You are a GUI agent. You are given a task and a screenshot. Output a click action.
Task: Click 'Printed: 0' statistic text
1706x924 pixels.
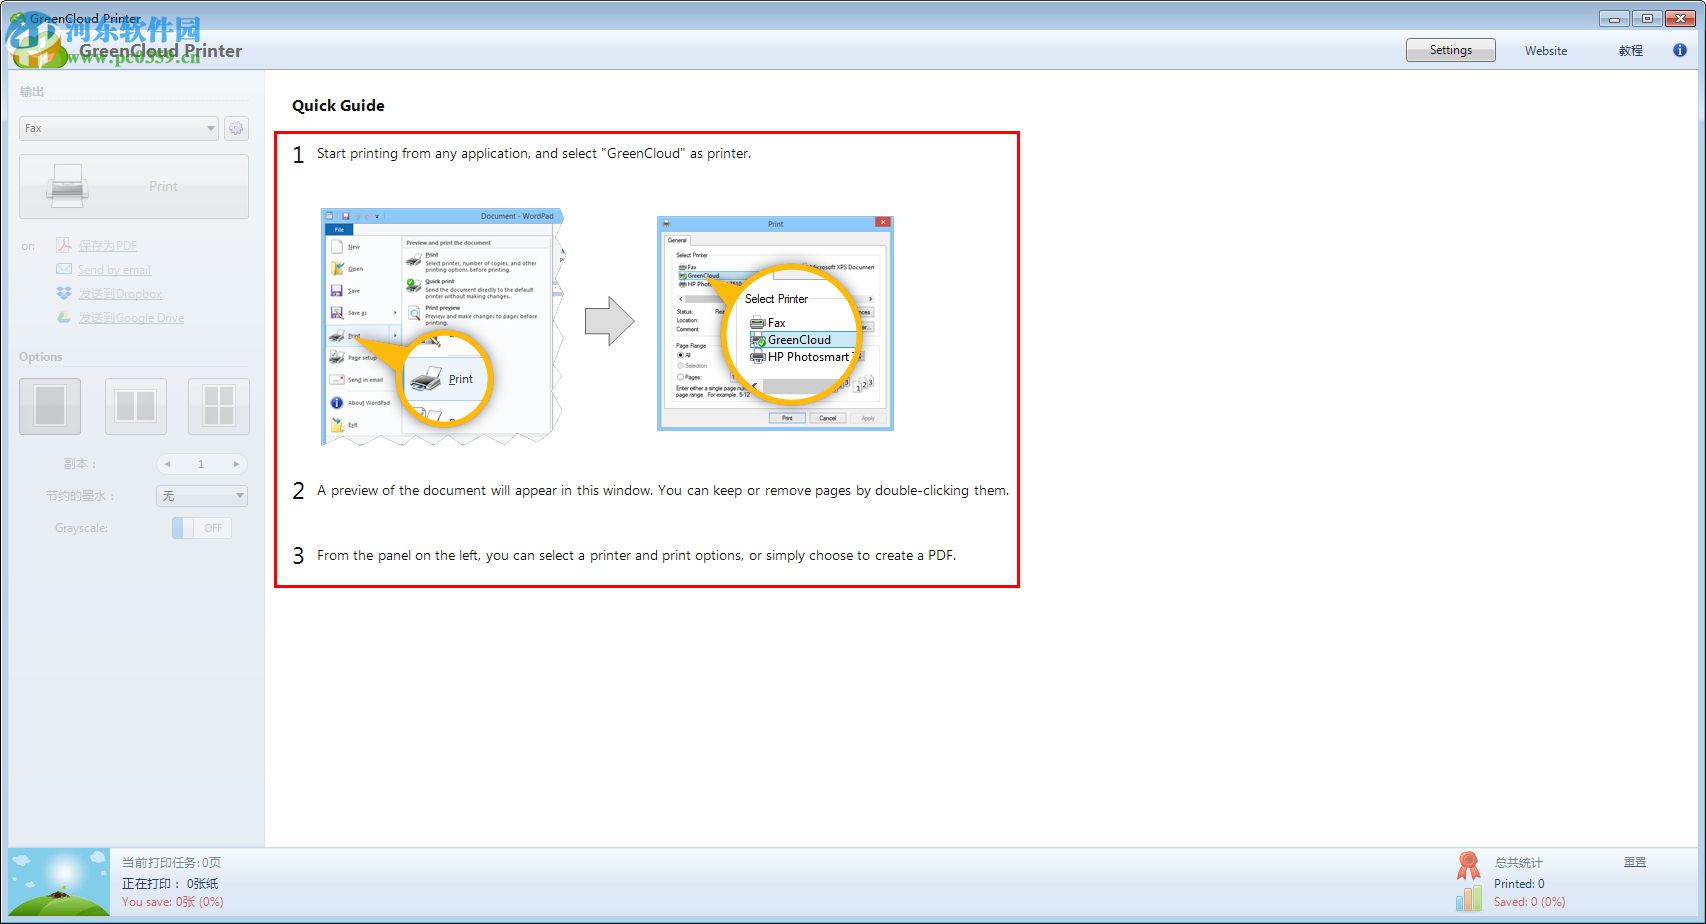pyautogui.click(x=1518, y=884)
